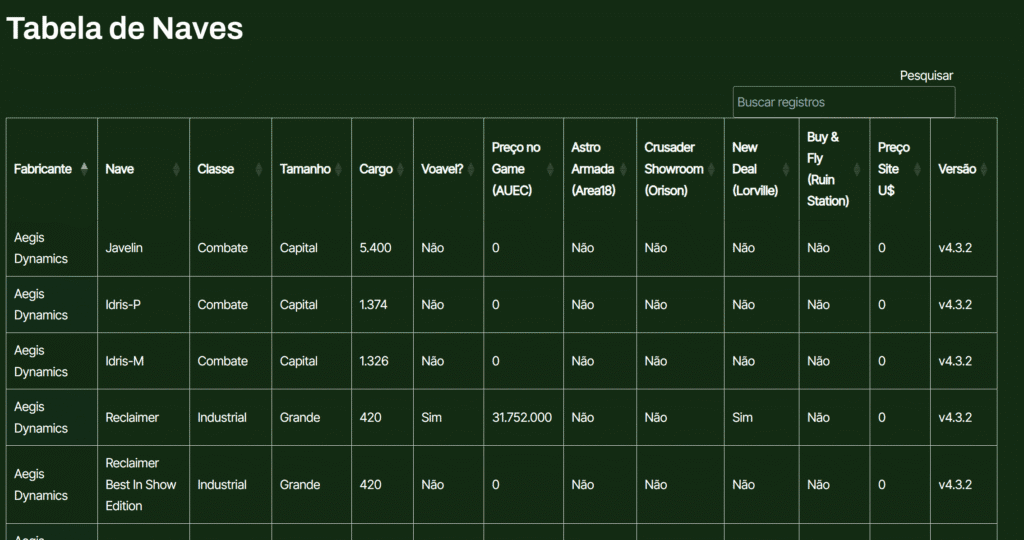Click the sort icon in Nave column
This screenshot has height=540, width=1024.
coord(176,169)
